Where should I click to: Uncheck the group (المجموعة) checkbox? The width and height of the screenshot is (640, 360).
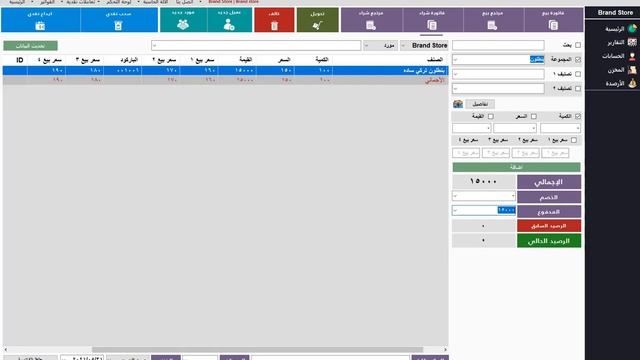pyautogui.click(x=578, y=60)
